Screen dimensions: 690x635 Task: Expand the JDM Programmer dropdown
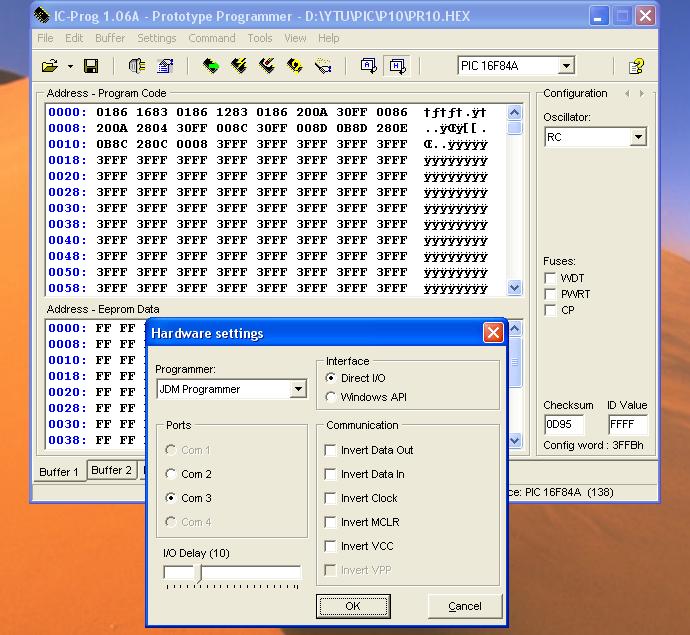point(298,390)
